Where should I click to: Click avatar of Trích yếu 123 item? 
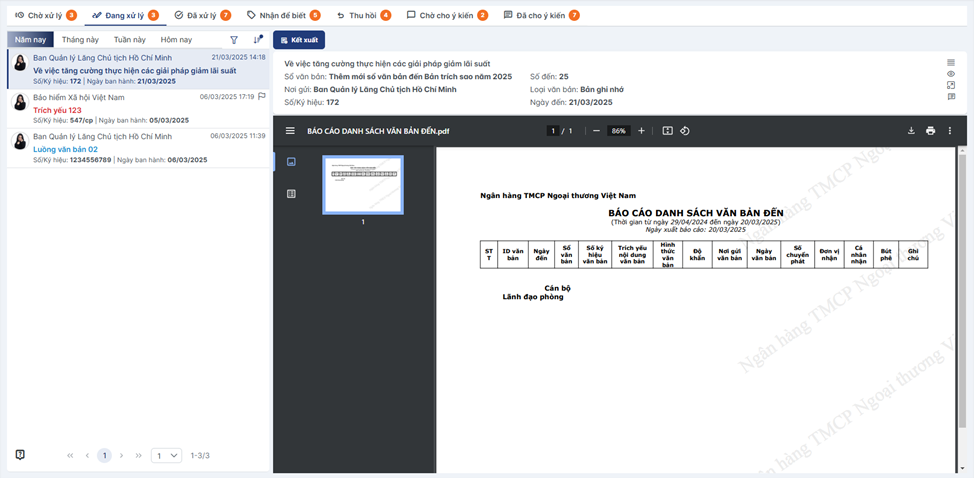click(20, 102)
